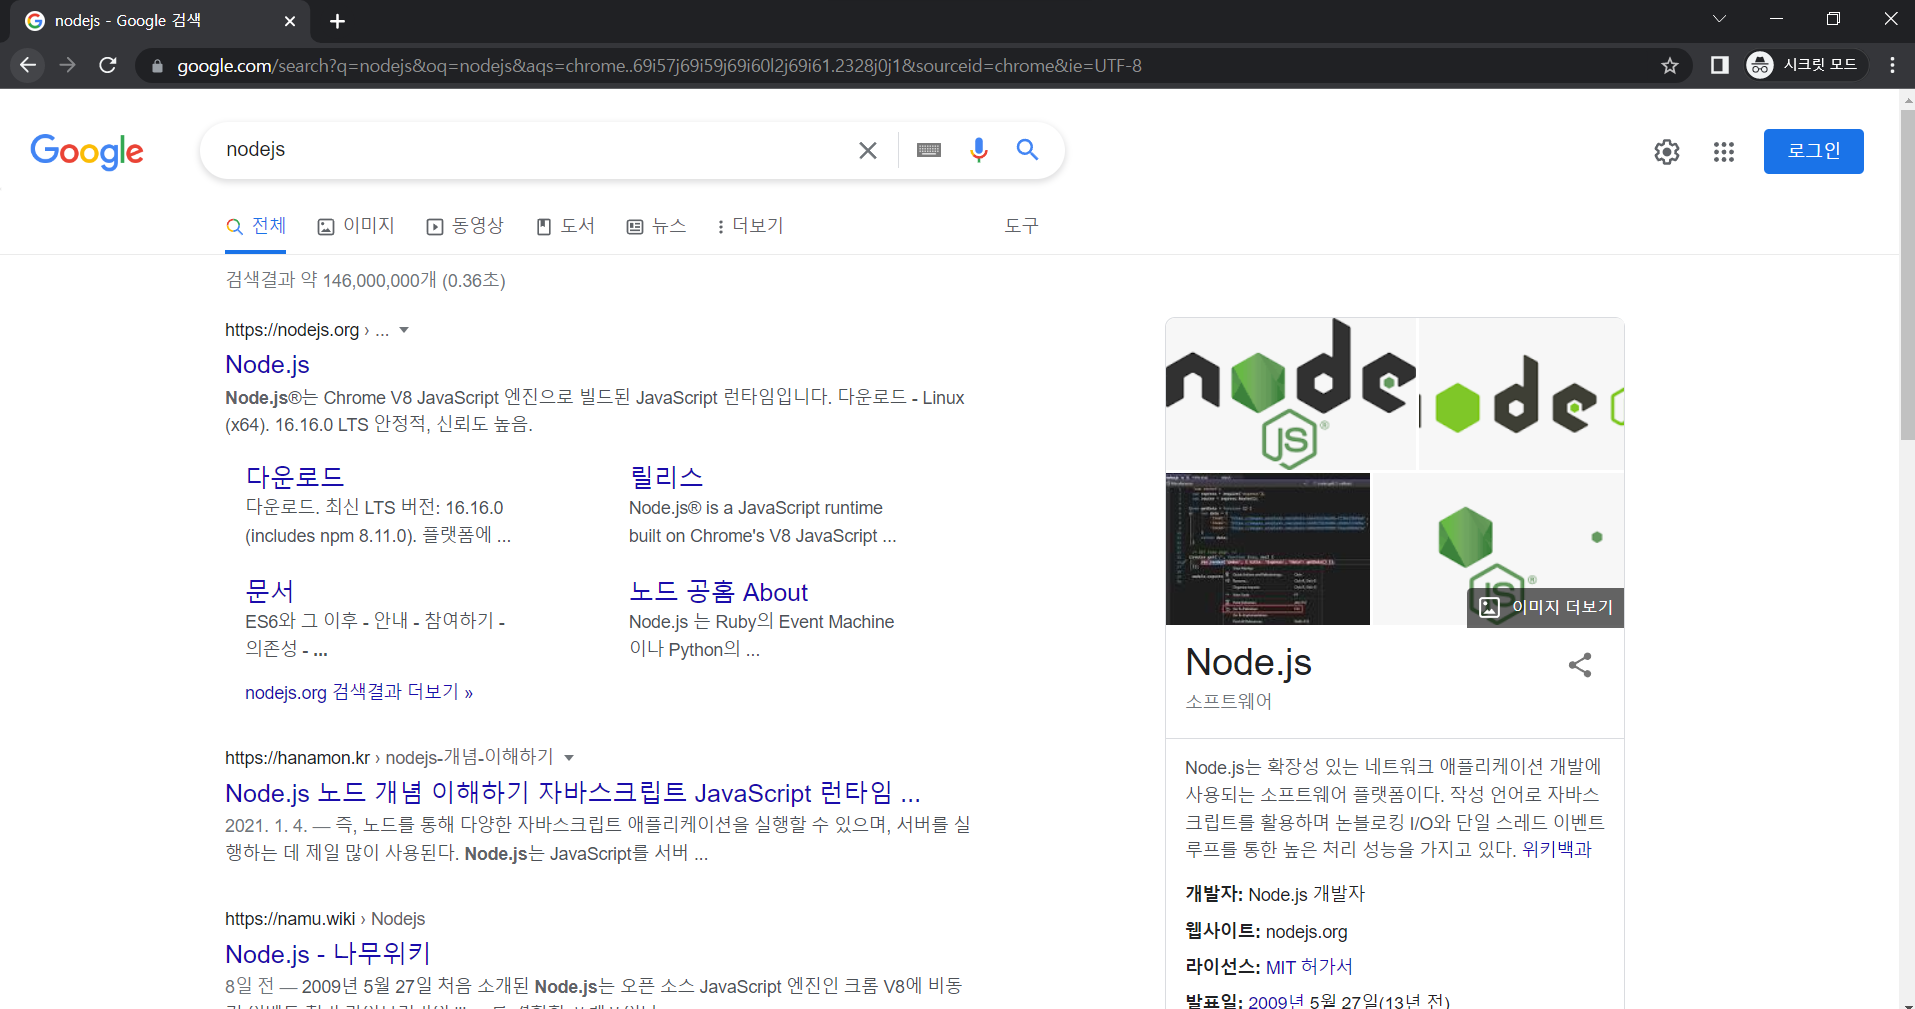Open the Node.js - 나무위키 result
The width and height of the screenshot is (1915, 1009).
[x=327, y=954]
